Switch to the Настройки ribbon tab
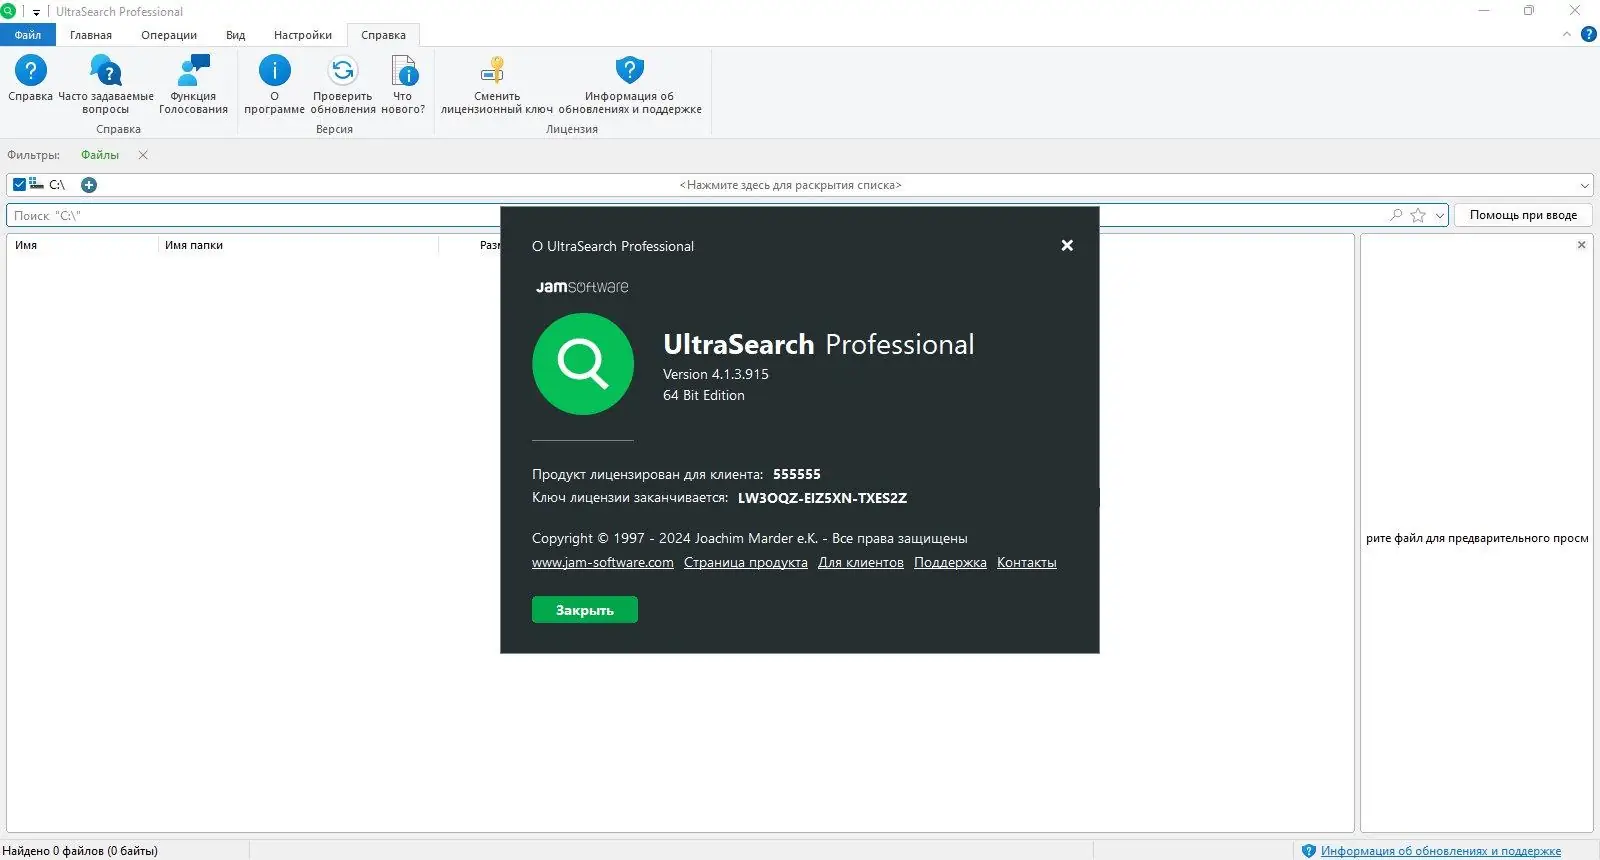The image size is (1600, 860). click(303, 35)
